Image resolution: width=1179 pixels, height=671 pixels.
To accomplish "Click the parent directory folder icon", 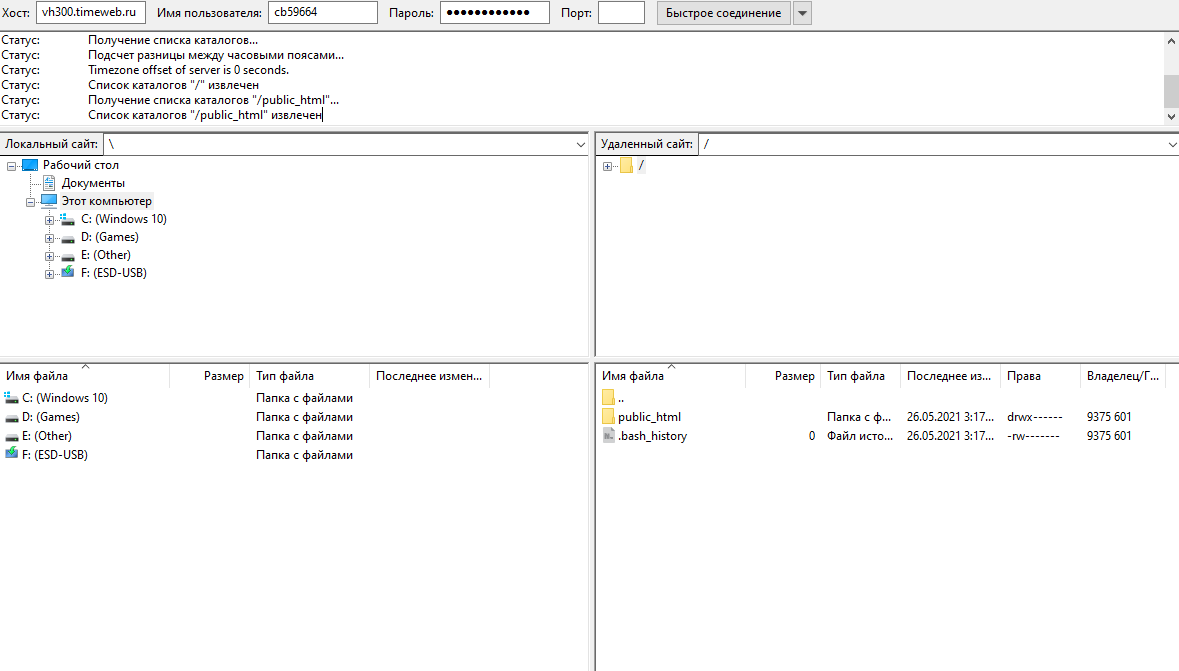I will point(608,397).
